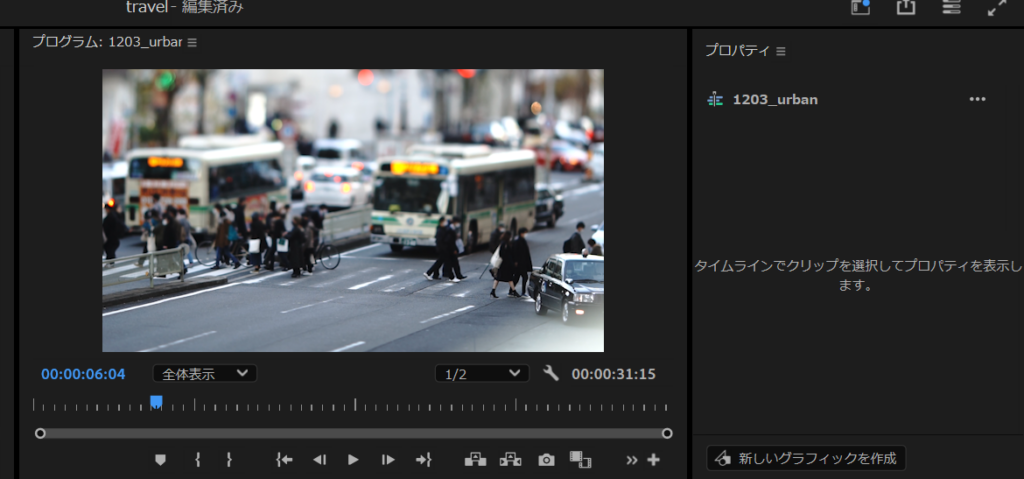The image size is (1024, 479).
Task: Step forward one frame
Action: (x=388, y=459)
